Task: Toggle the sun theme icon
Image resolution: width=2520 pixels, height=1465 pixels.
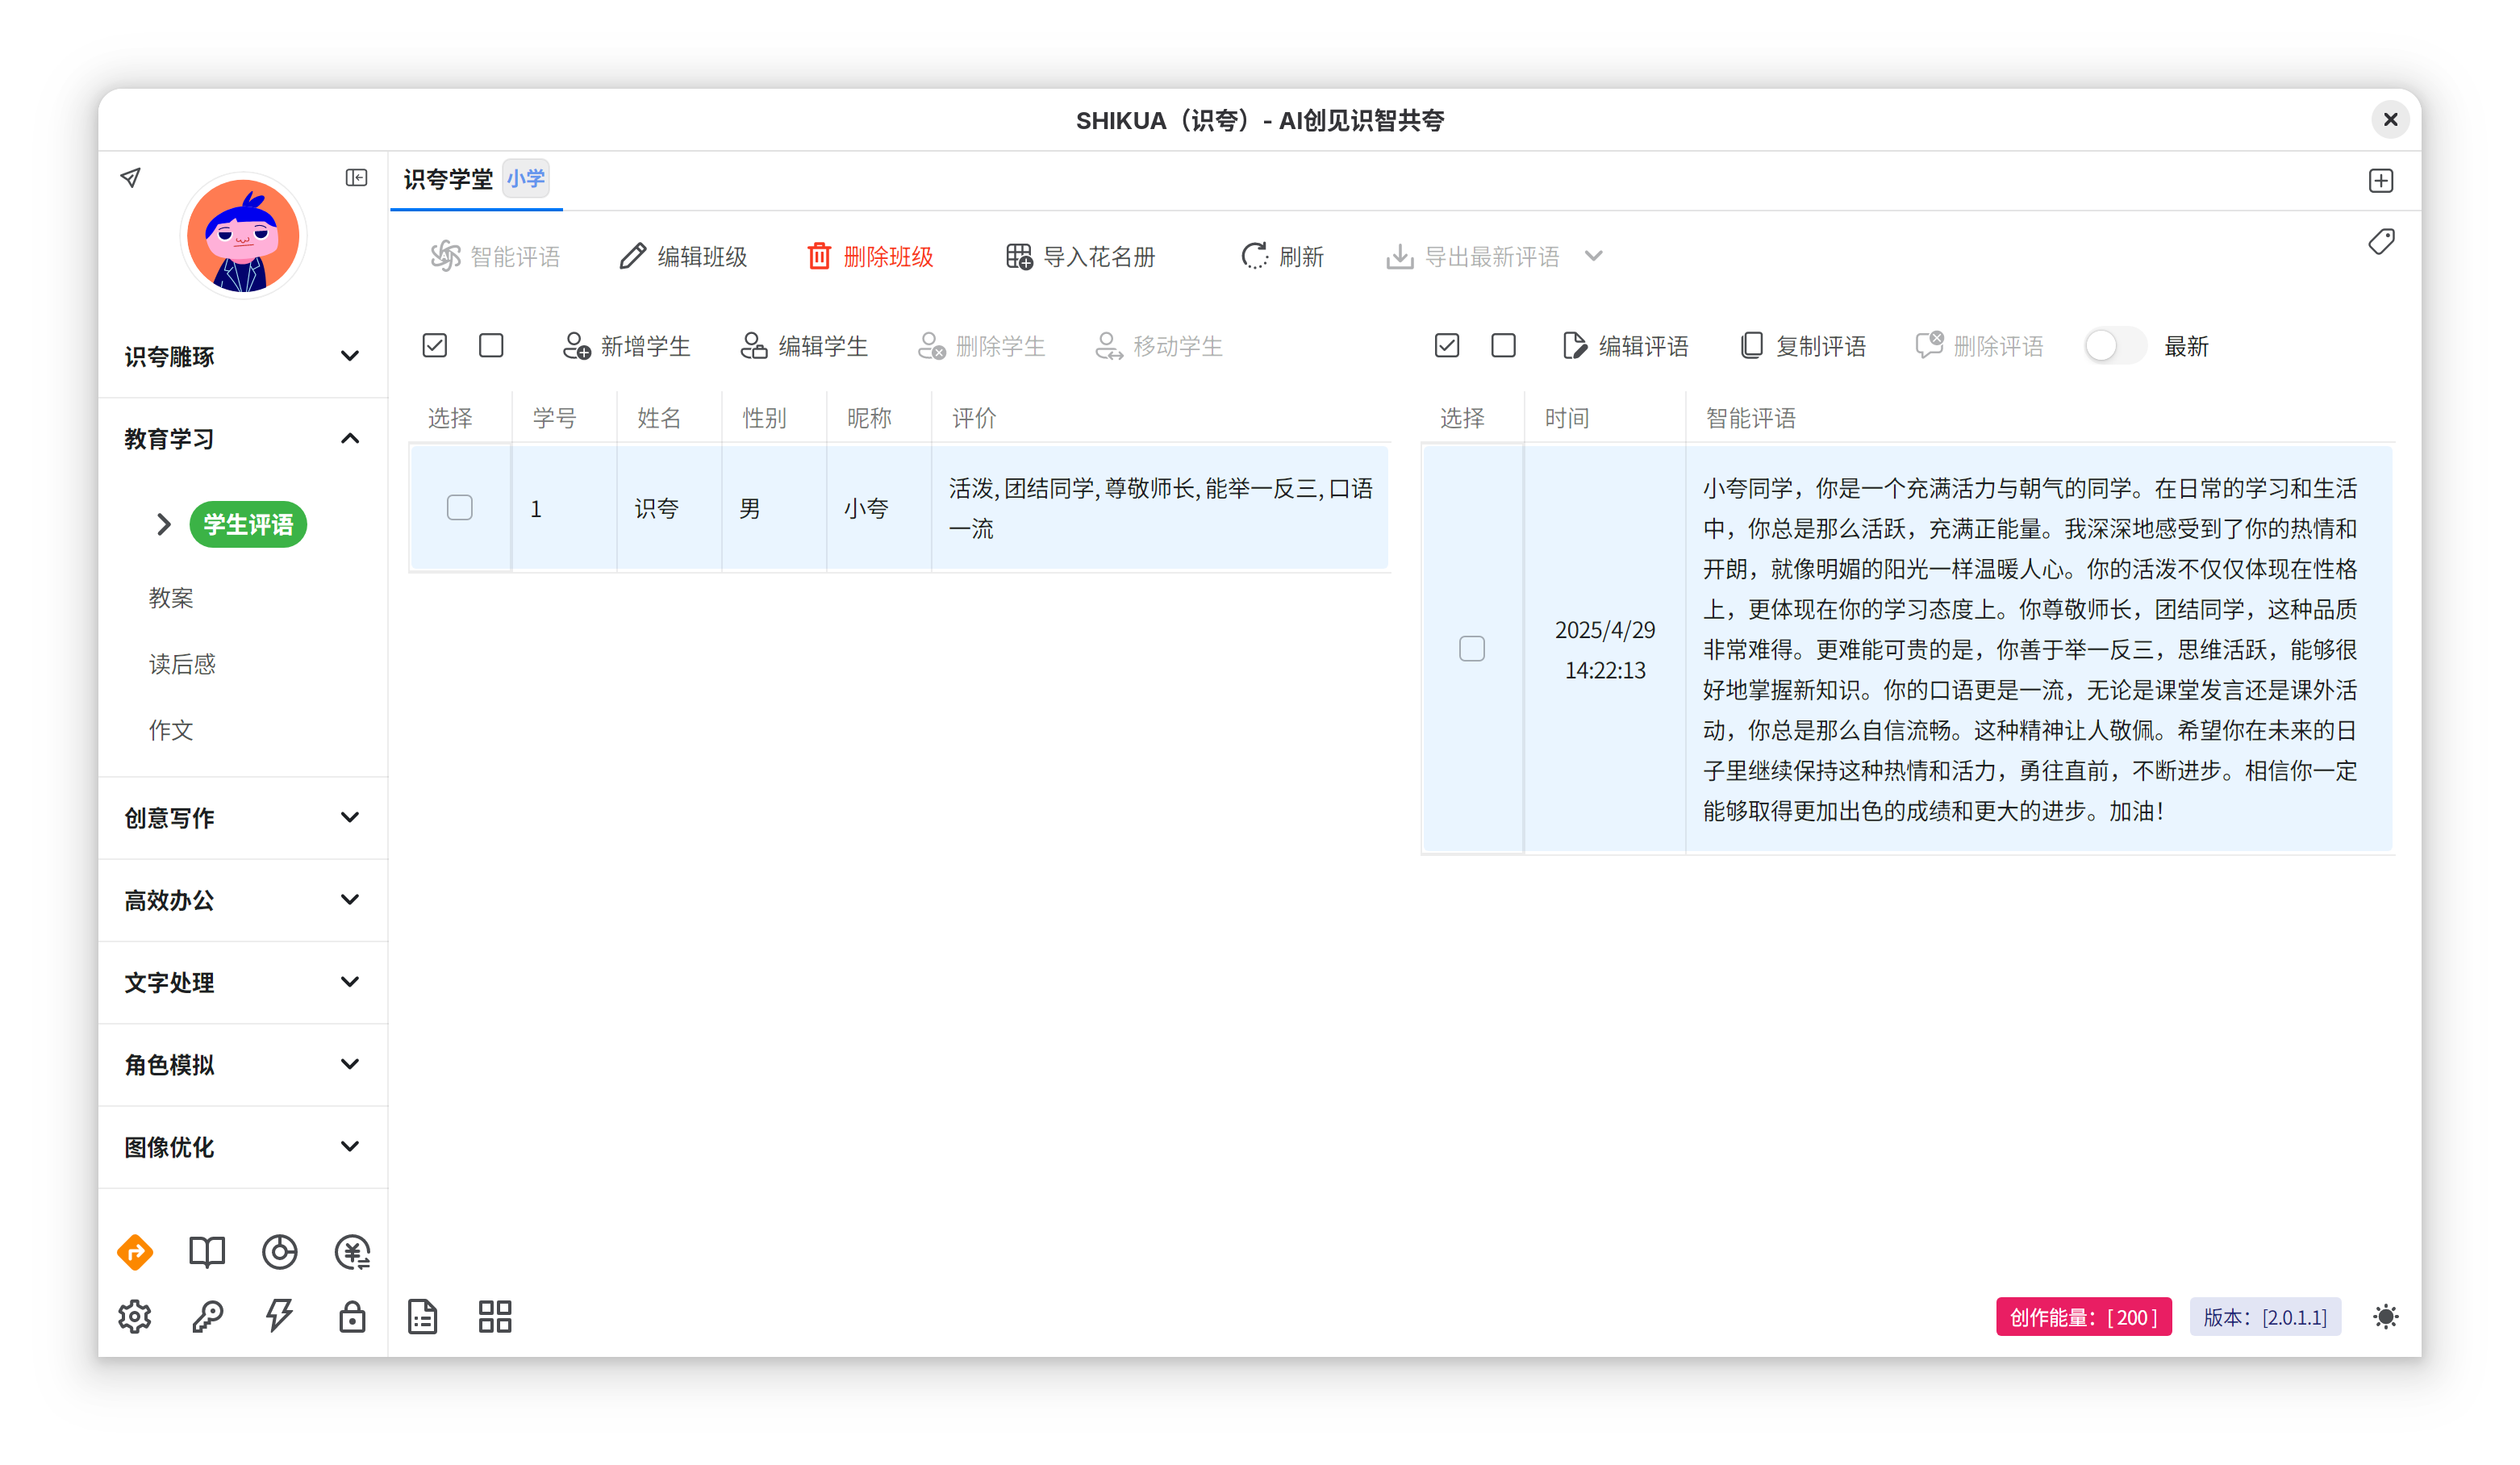Action: tap(2386, 1317)
